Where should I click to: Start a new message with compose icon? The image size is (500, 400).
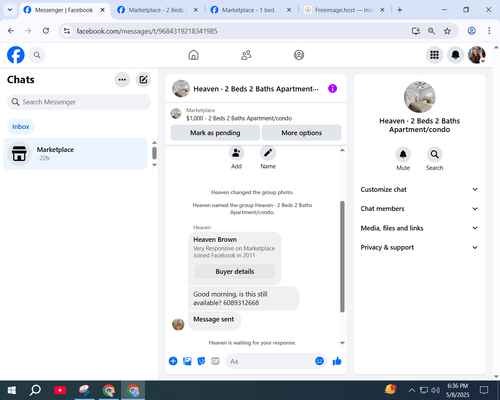[143, 80]
